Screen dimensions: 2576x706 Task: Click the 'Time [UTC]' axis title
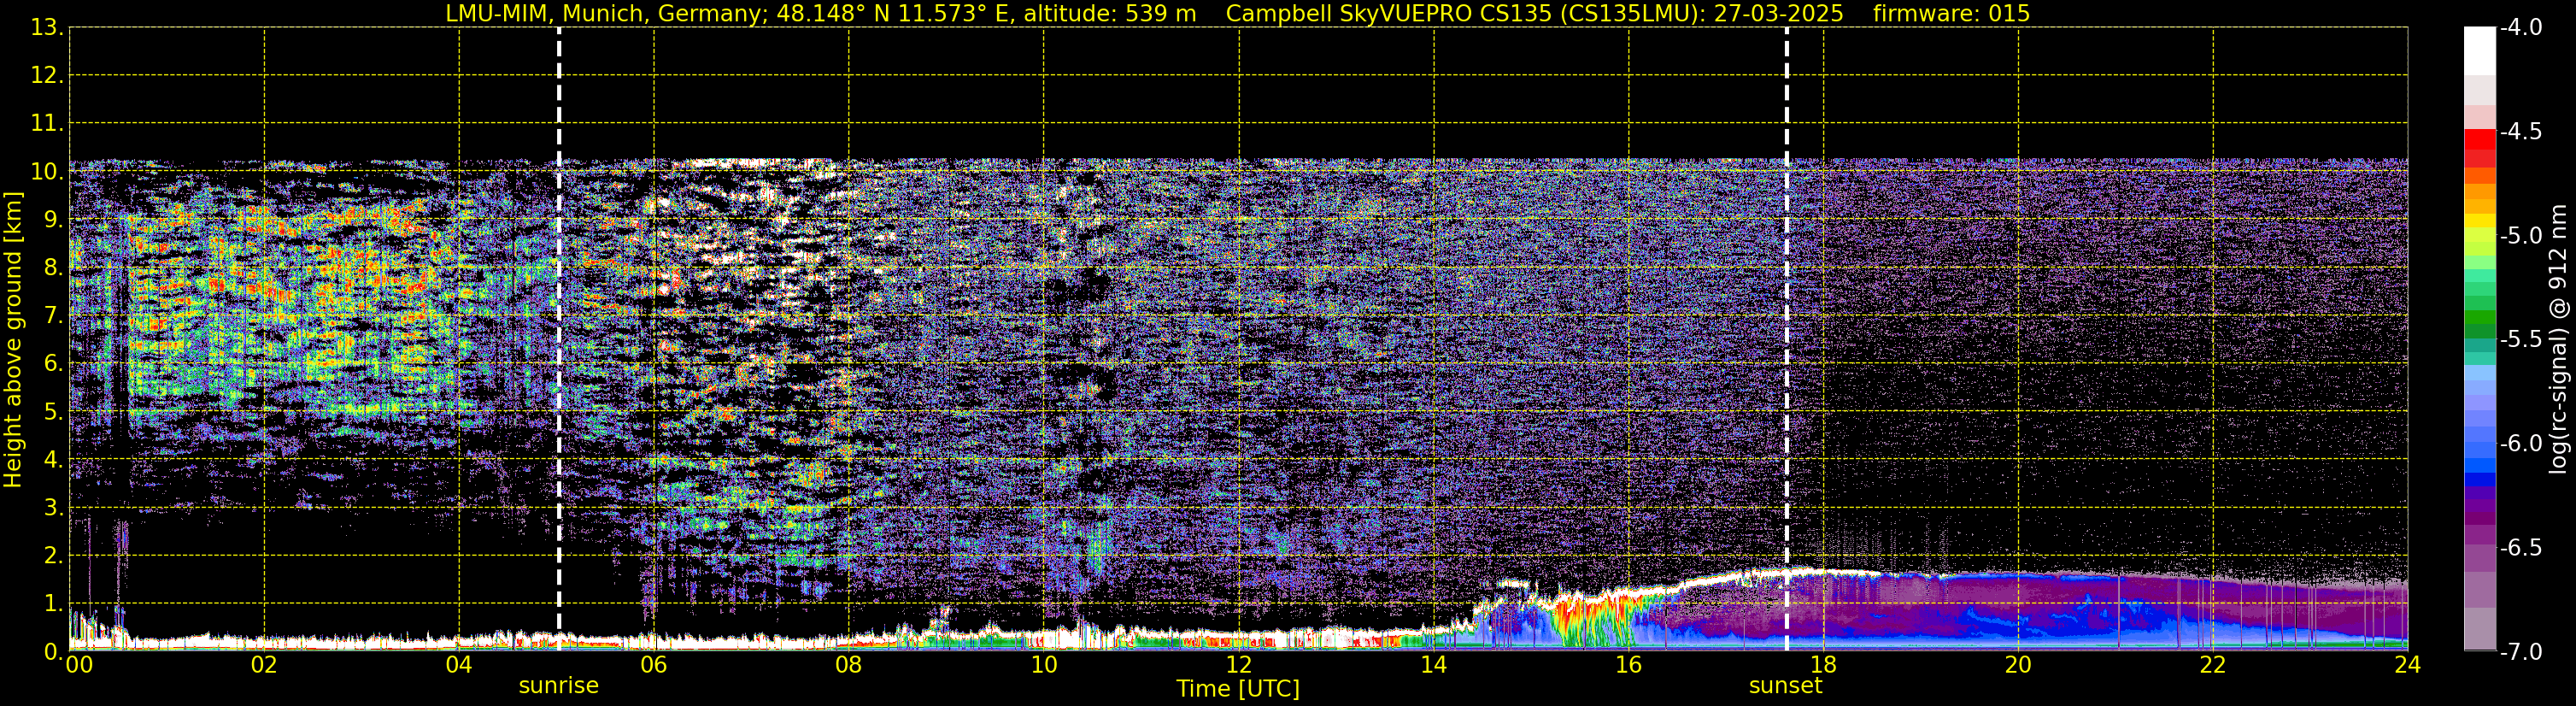click(x=1238, y=689)
